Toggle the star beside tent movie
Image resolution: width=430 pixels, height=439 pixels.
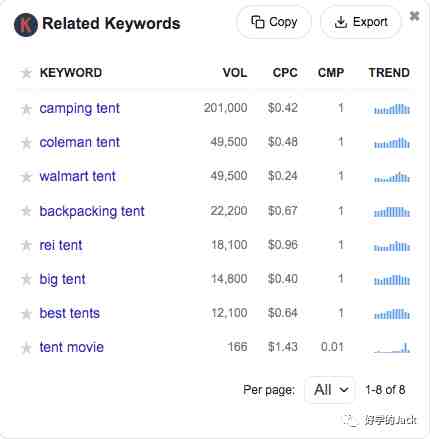point(26,348)
